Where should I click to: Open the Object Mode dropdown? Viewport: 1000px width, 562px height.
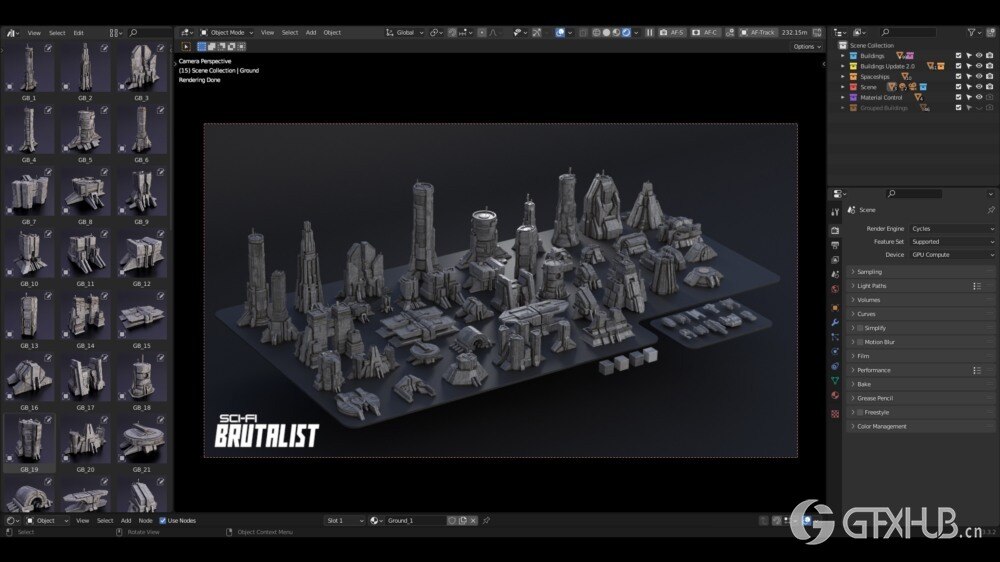click(227, 33)
